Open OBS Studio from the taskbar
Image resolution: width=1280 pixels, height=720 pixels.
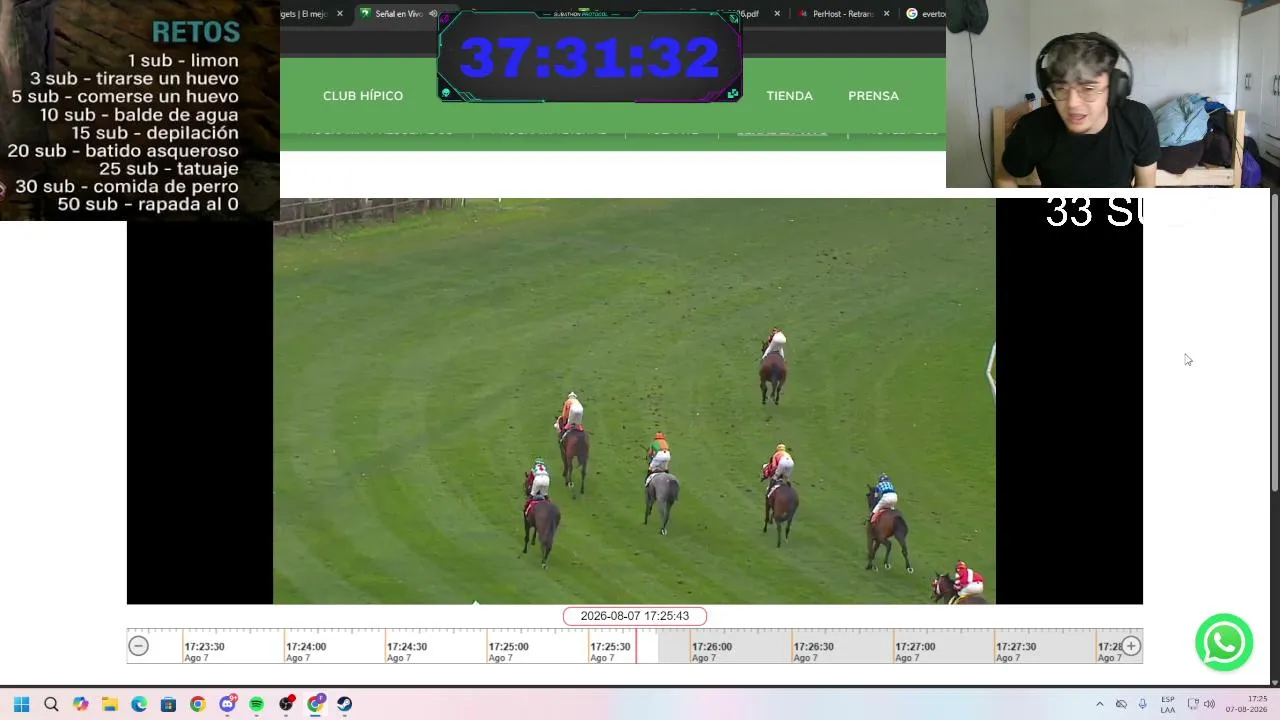click(x=286, y=704)
